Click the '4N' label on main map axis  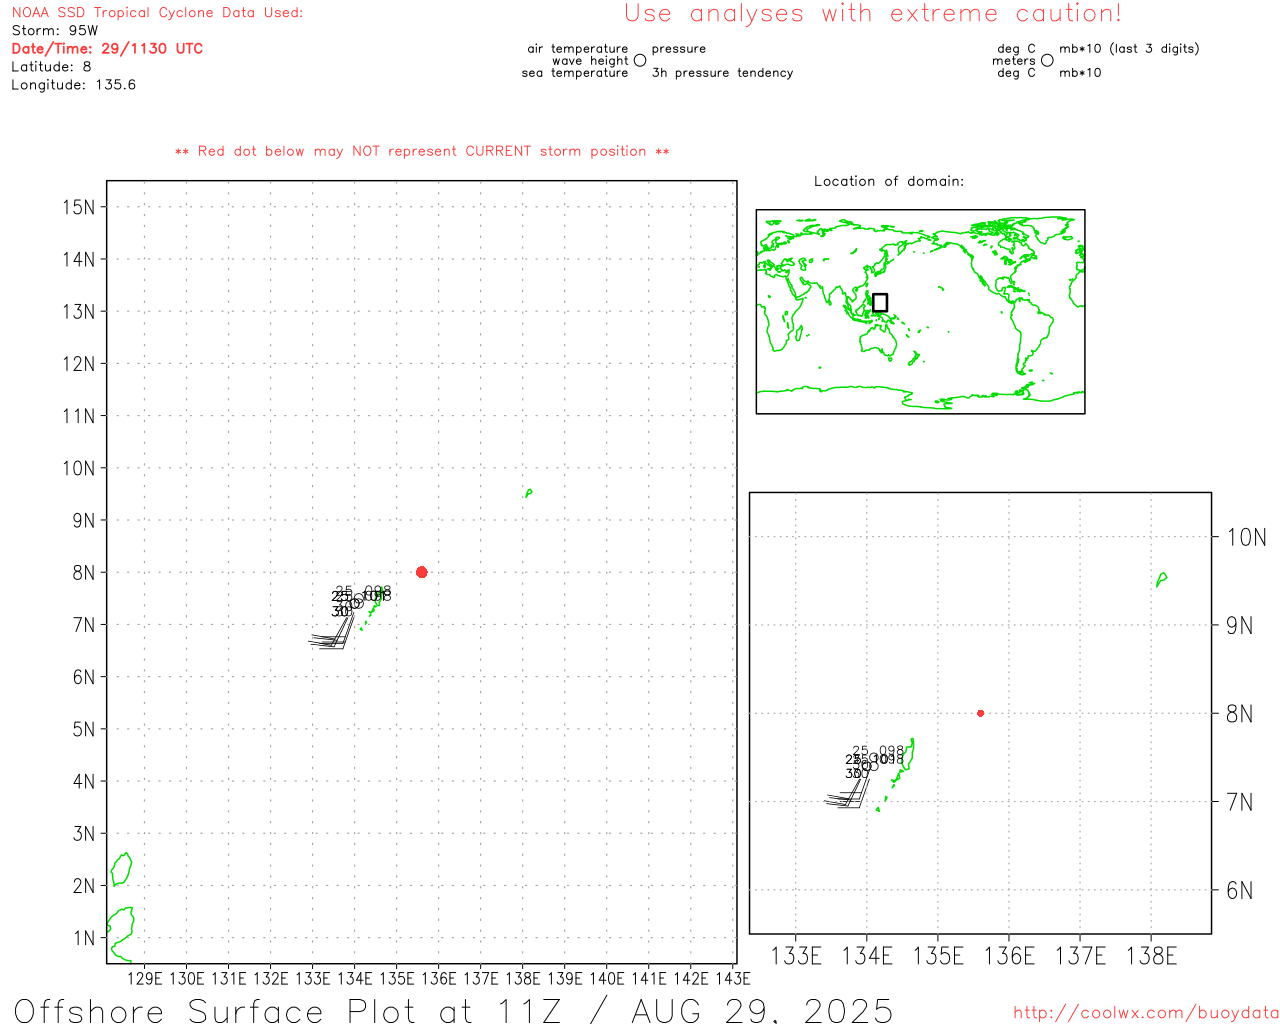point(84,781)
